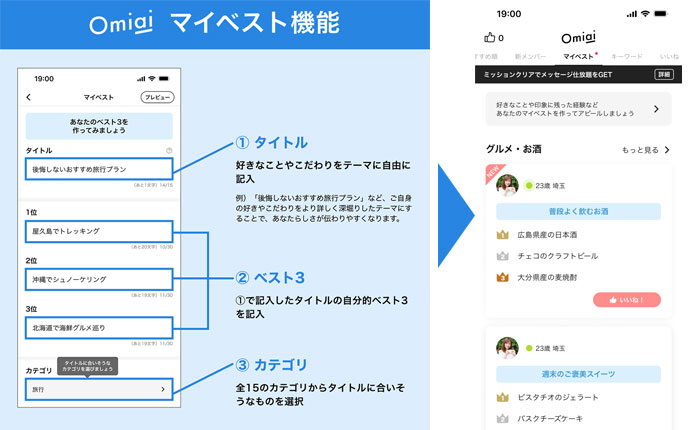The width and height of the screenshot is (690, 430).
Task: Tap the chevron arrow after もっと見る
Action: (667, 150)
